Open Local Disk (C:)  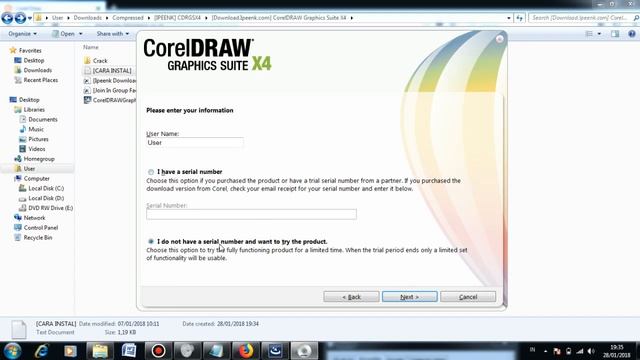[41, 188]
